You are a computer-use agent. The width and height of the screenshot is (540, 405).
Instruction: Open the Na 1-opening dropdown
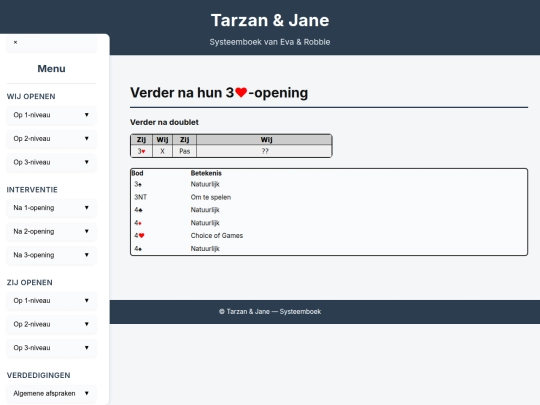(x=51, y=208)
